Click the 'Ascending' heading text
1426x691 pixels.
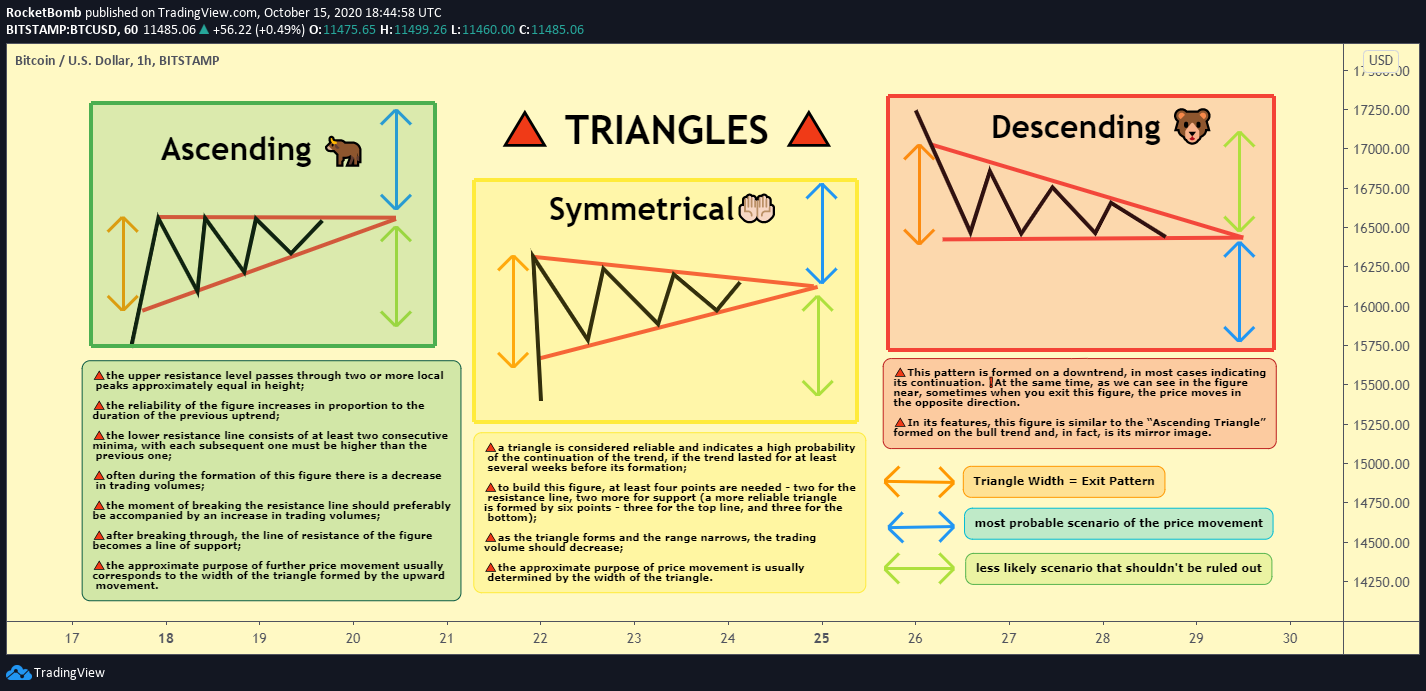237,149
